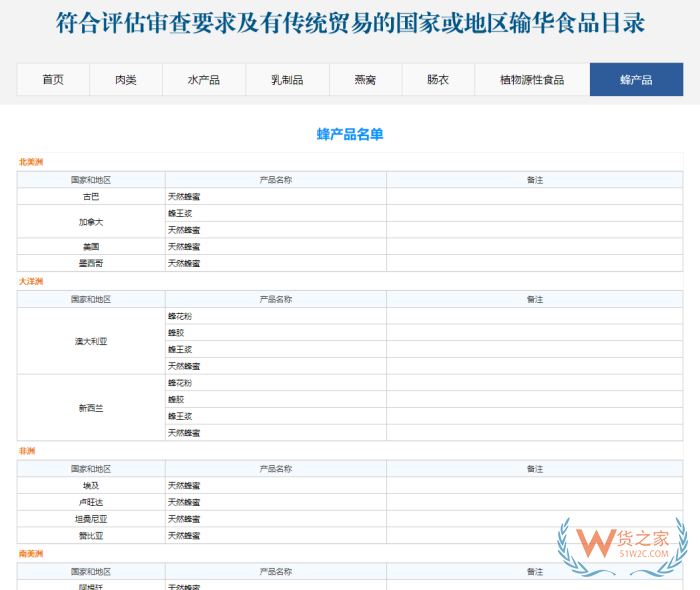The width and height of the screenshot is (700, 590).
Task: Click 蜂花粉 under 澳大利亚
Action: point(180,316)
